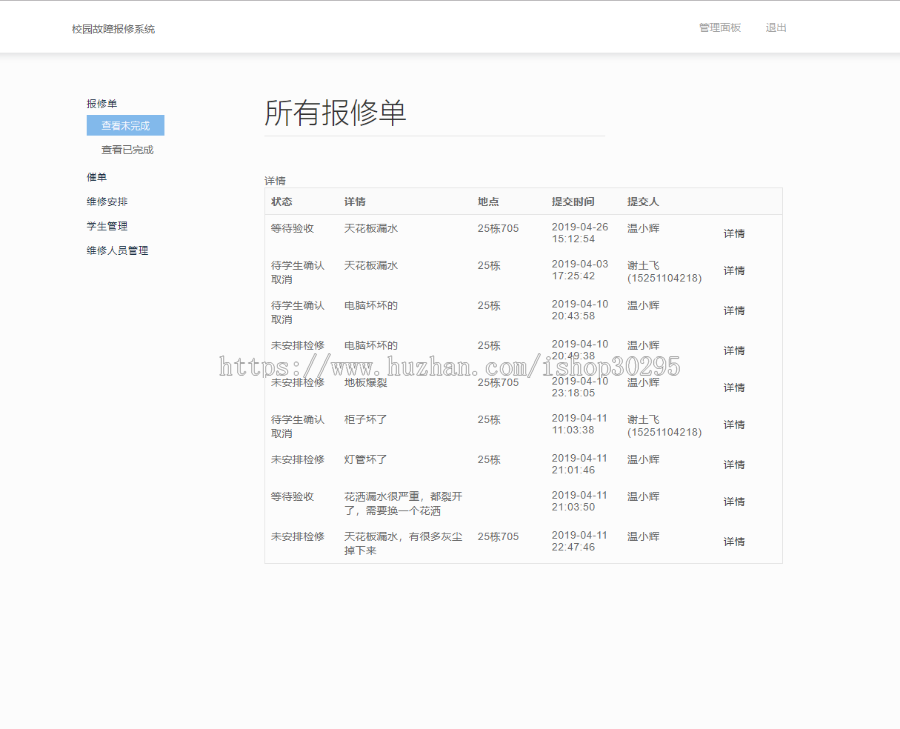Viewport: 900px width, 729px height.
Task: Click the 地点 column header
Action: 488,201
